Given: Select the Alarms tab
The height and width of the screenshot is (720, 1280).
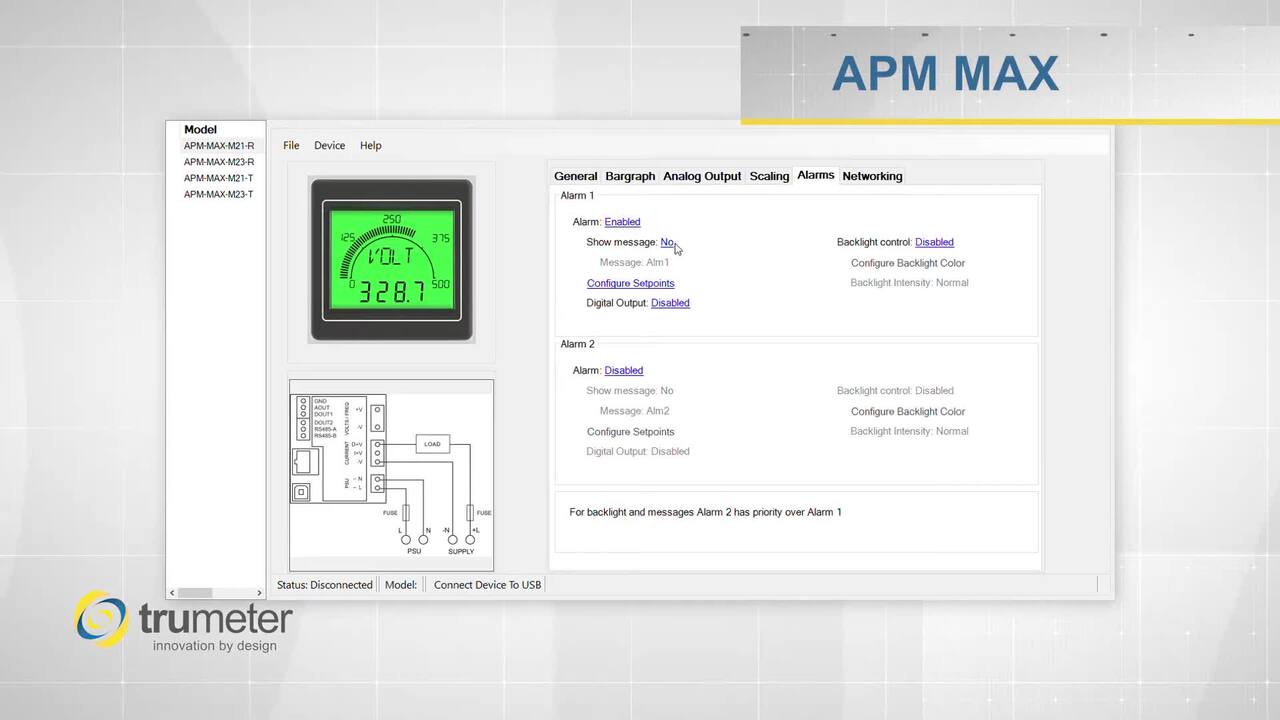Looking at the screenshot, I should click(815, 175).
